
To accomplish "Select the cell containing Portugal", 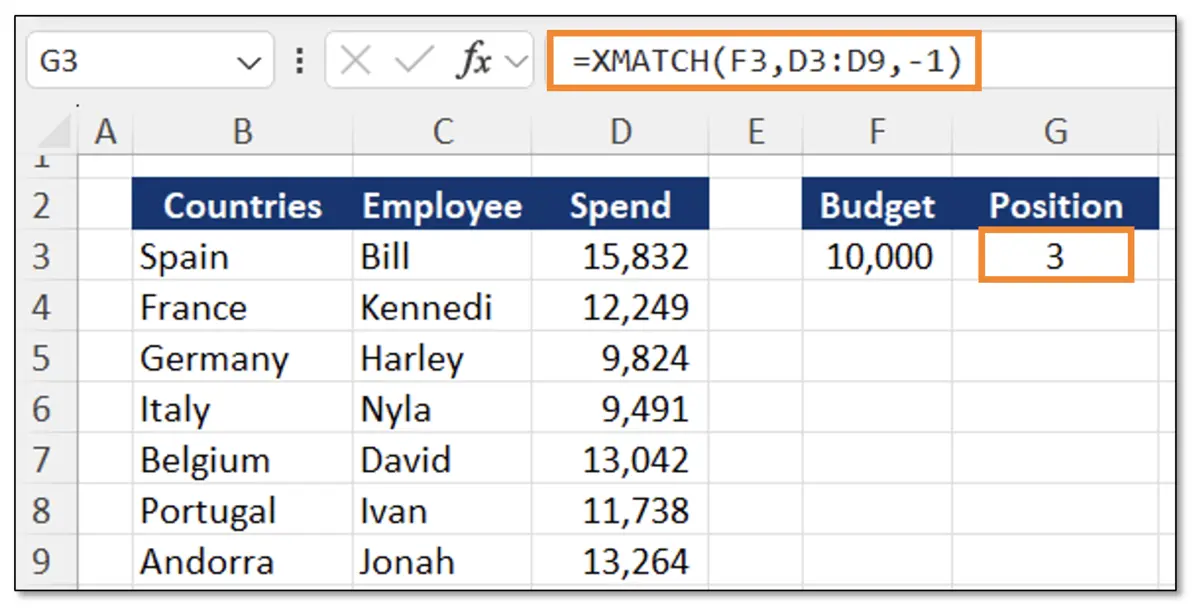I will tap(242, 511).
